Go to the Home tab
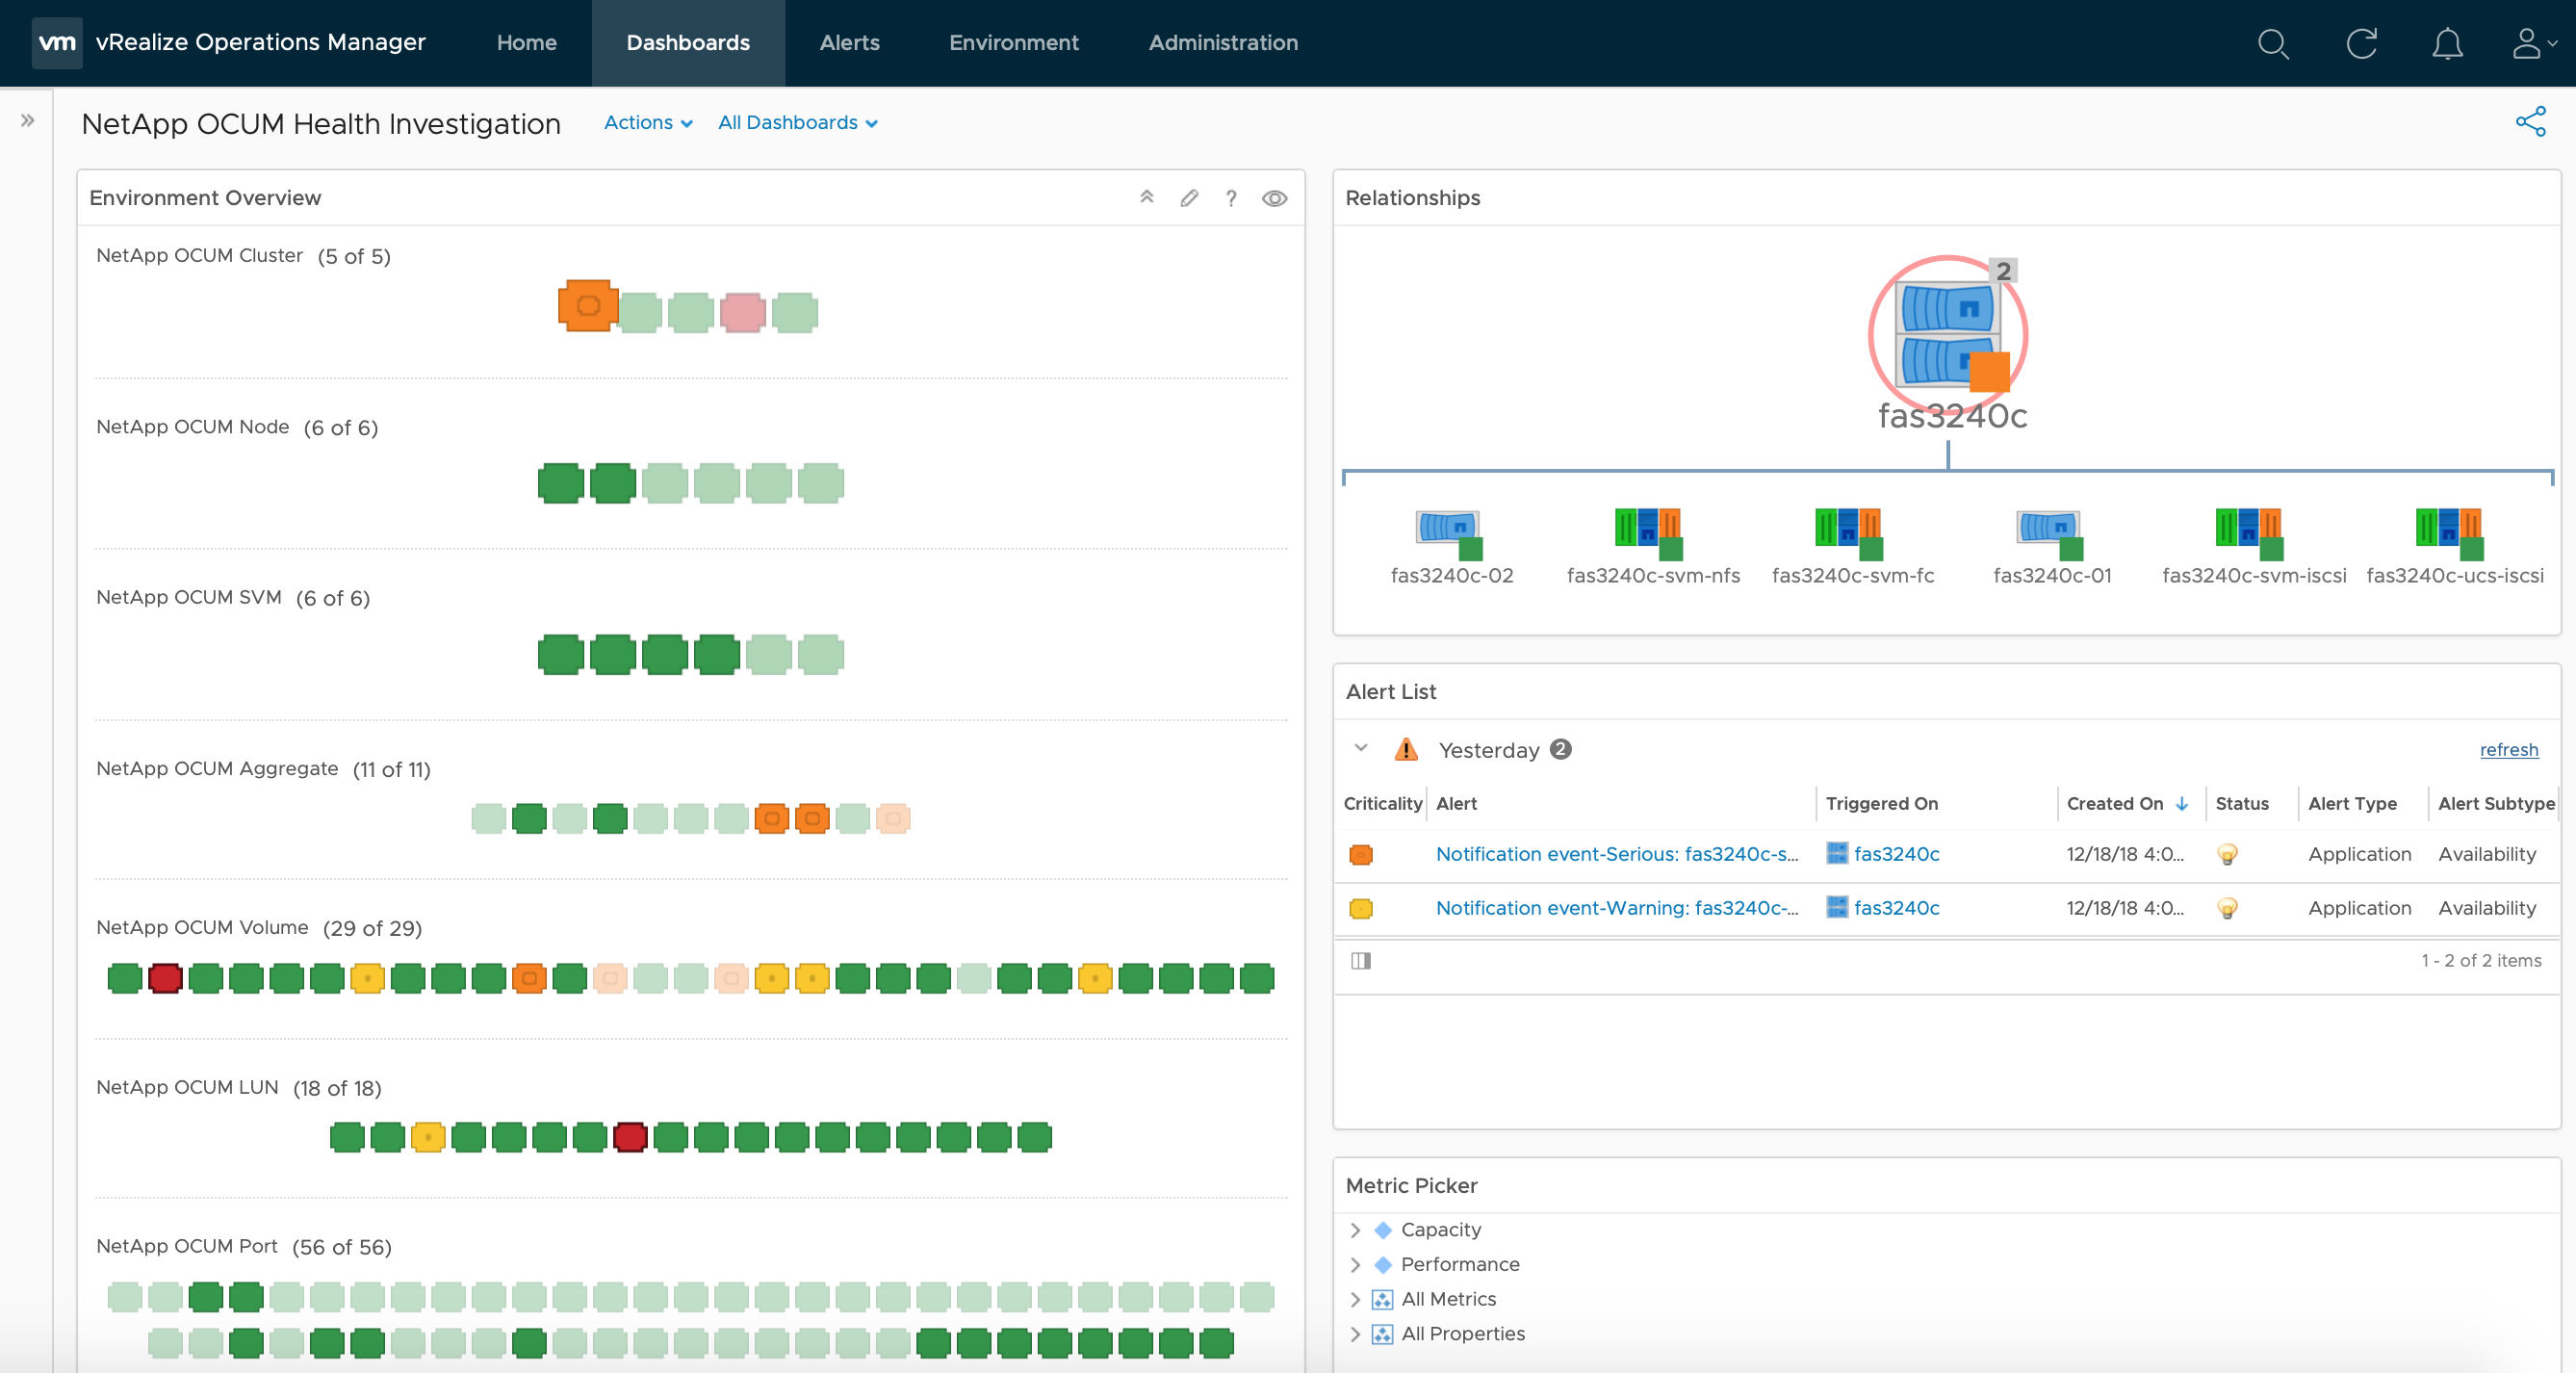This screenshot has height=1373, width=2576. tap(526, 43)
